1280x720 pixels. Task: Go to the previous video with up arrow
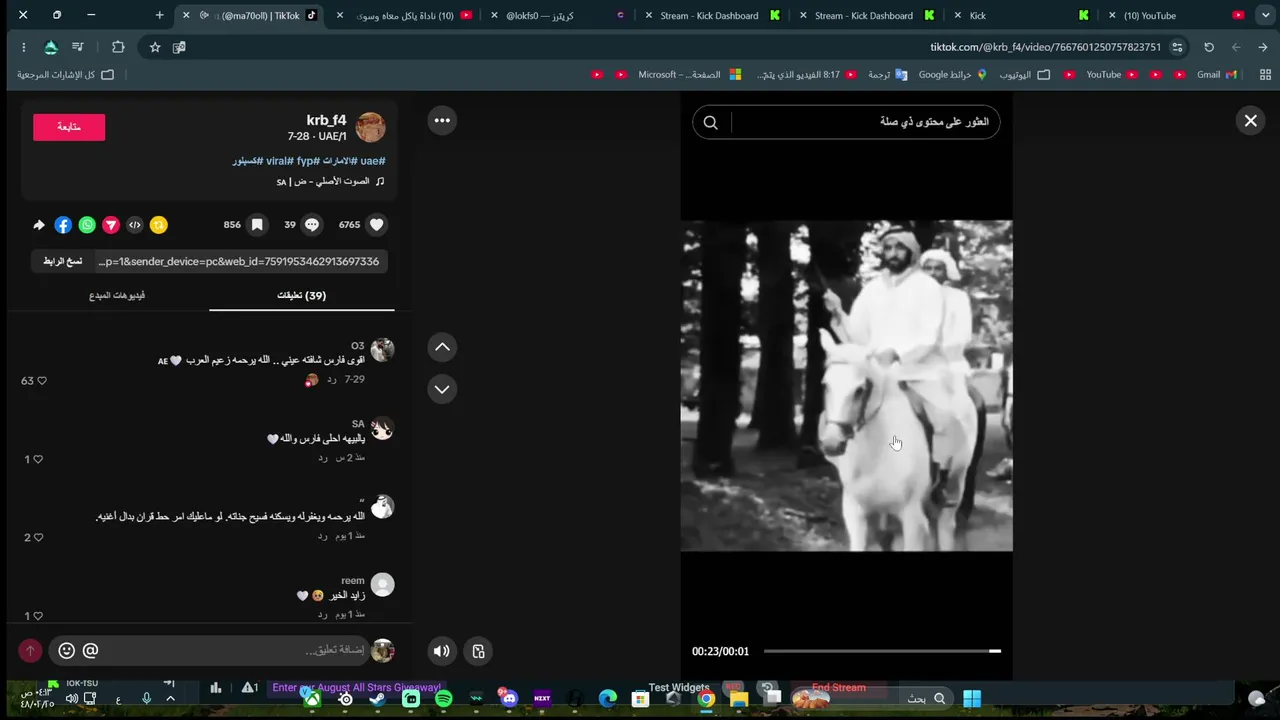(442, 347)
